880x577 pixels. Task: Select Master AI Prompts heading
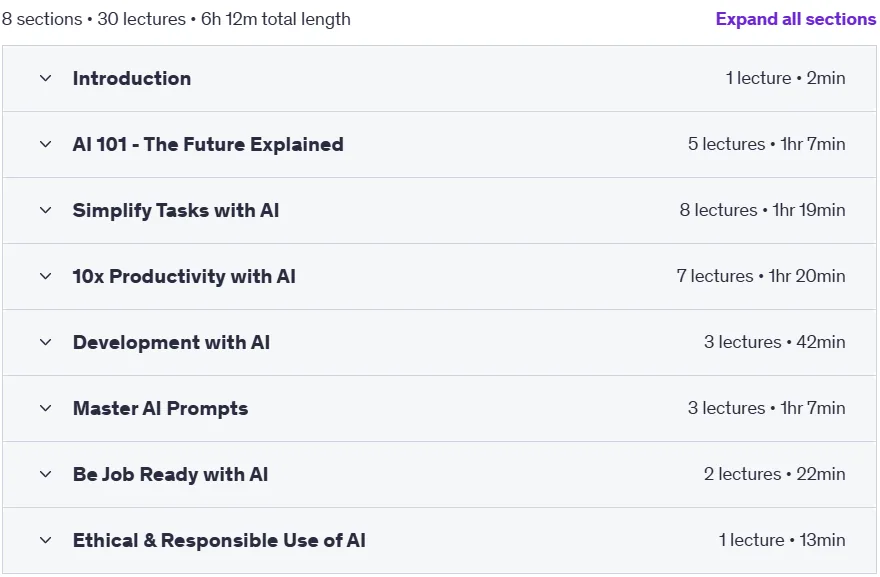click(161, 408)
